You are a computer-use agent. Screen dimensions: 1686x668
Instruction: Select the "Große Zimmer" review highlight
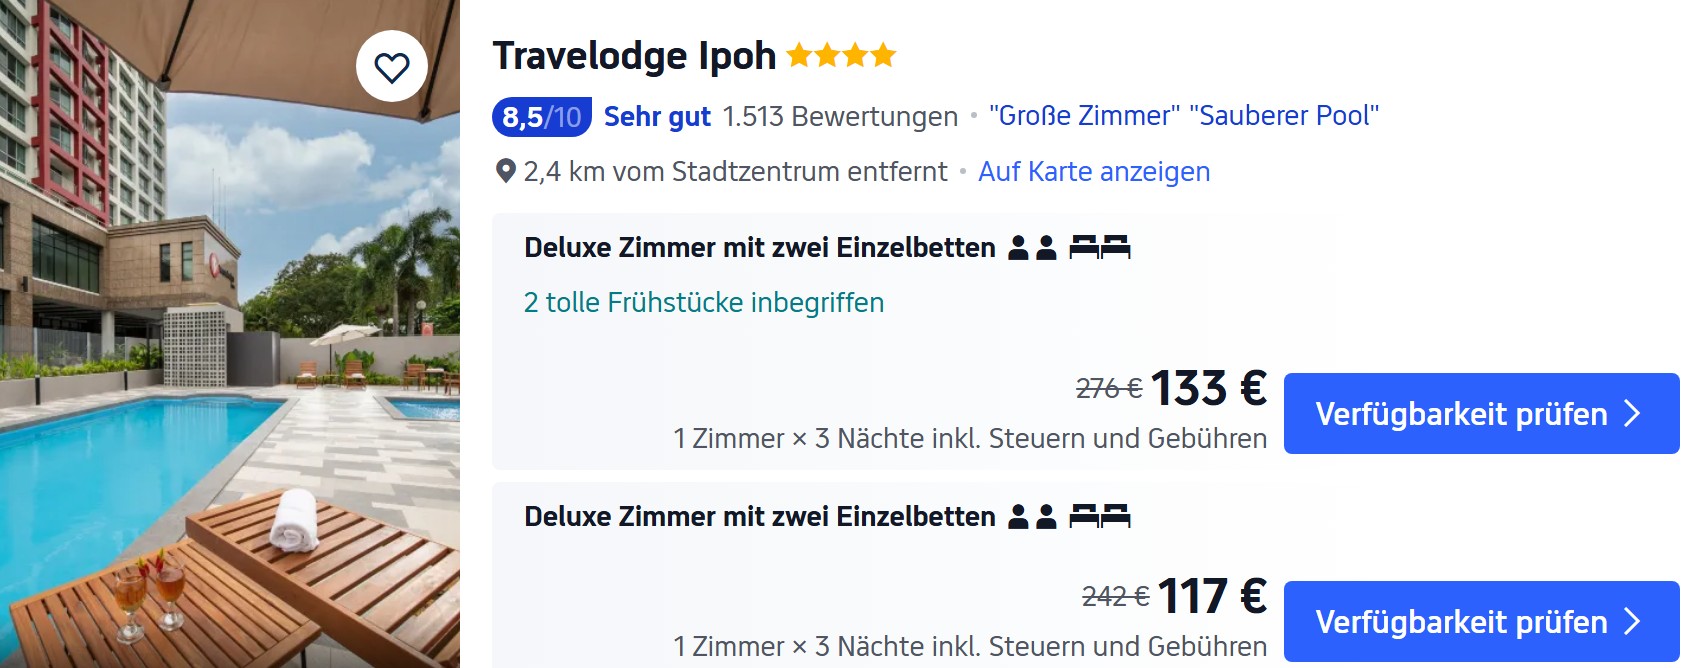1084,116
